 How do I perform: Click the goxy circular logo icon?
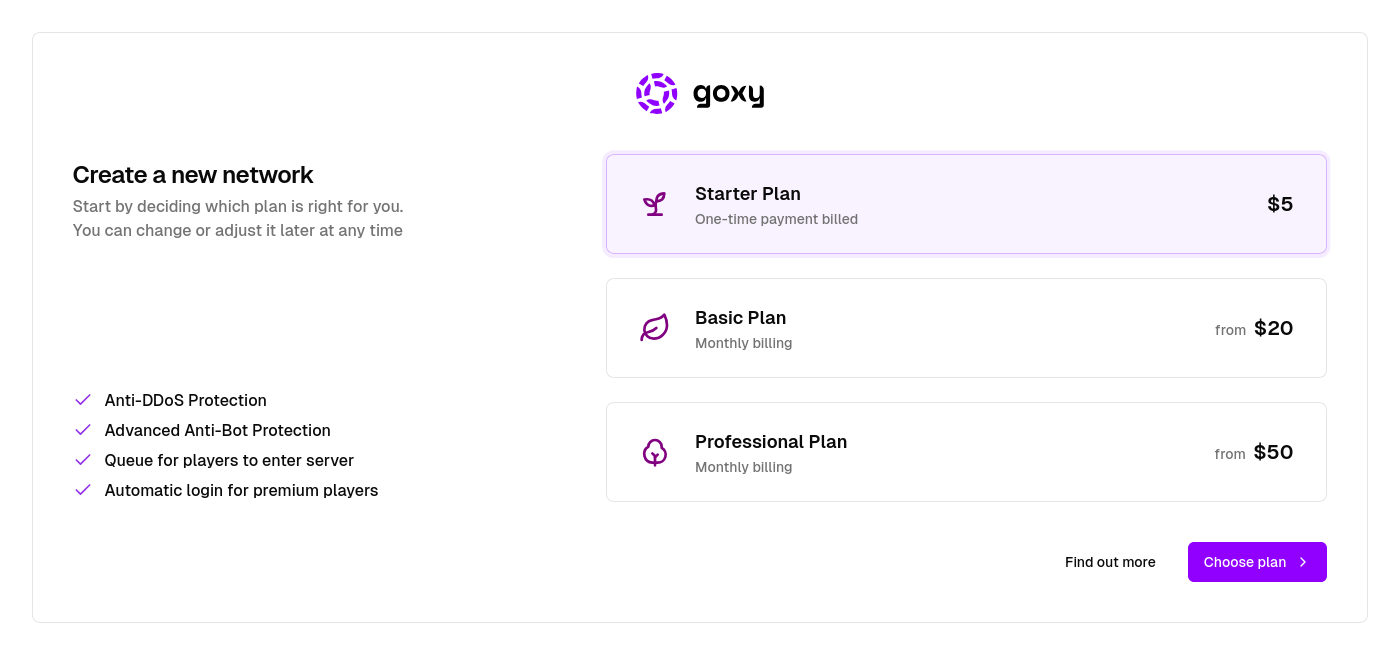click(x=656, y=93)
